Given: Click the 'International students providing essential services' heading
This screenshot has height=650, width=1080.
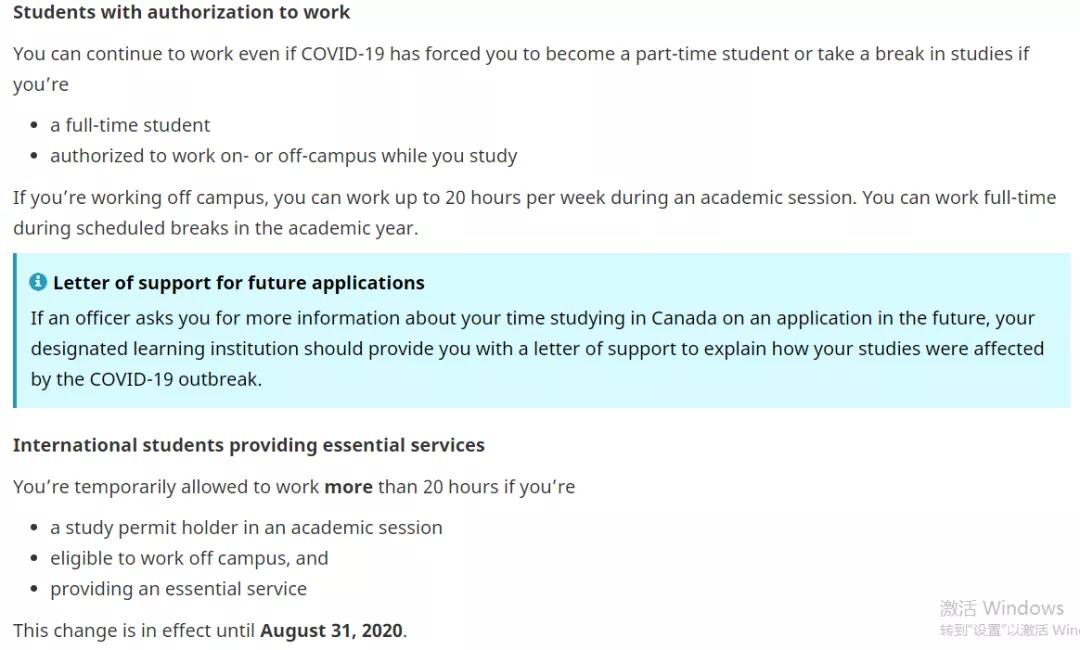Looking at the screenshot, I should pyautogui.click(x=249, y=445).
